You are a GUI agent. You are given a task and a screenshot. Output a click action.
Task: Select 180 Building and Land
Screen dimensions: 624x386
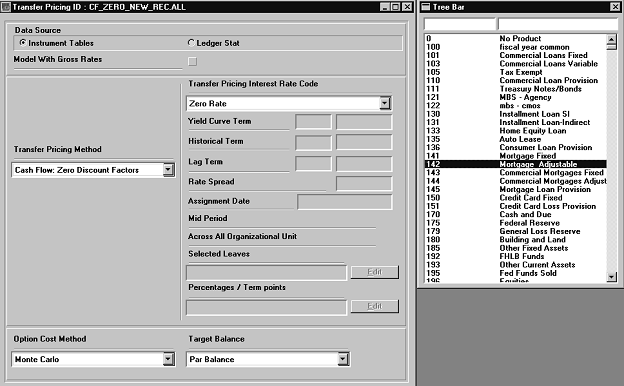coord(516,239)
